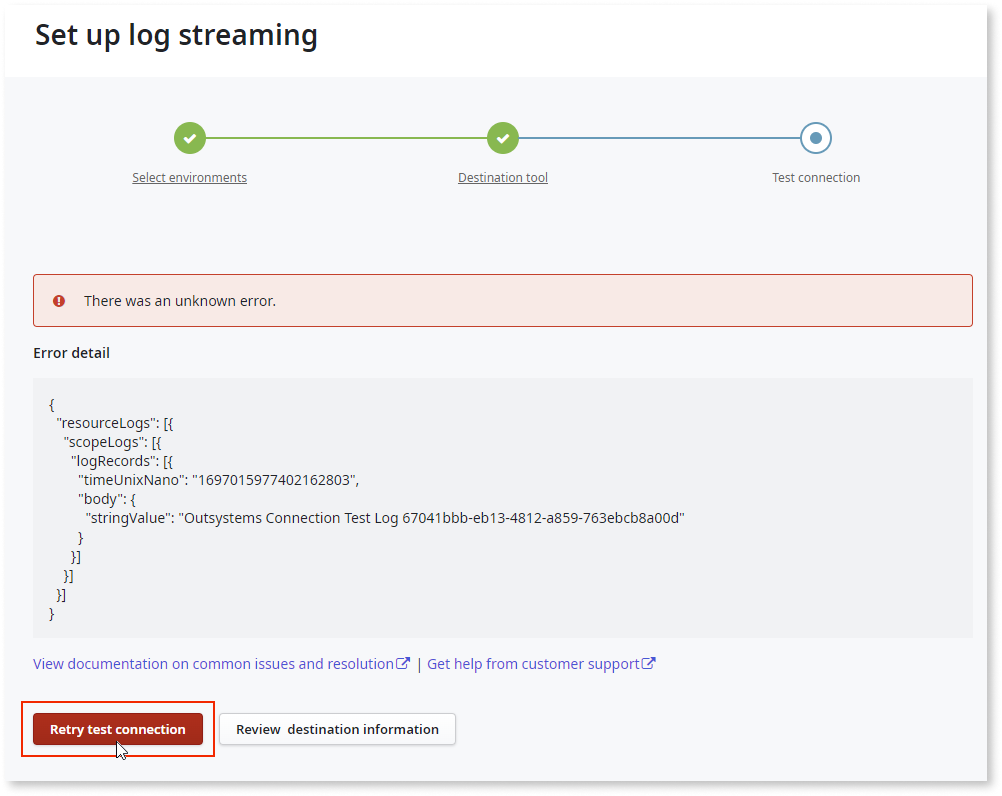Click the green checkmark on Select environments step
This screenshot has width=1002, height=796.
pyautogui.click(x=189, y=138)
